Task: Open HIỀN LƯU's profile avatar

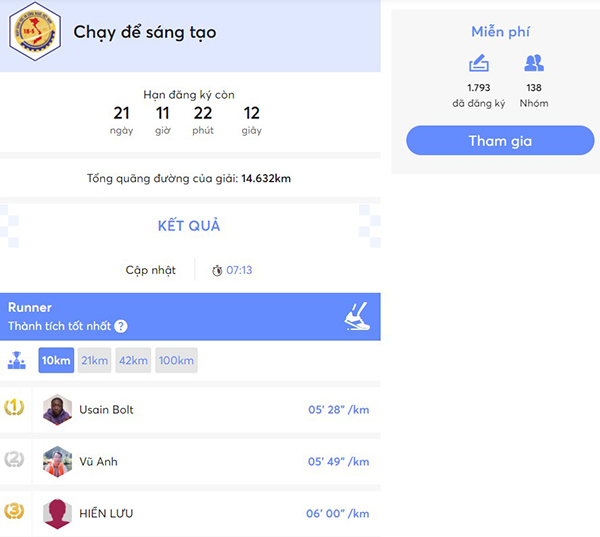Action: click(58, 513)
